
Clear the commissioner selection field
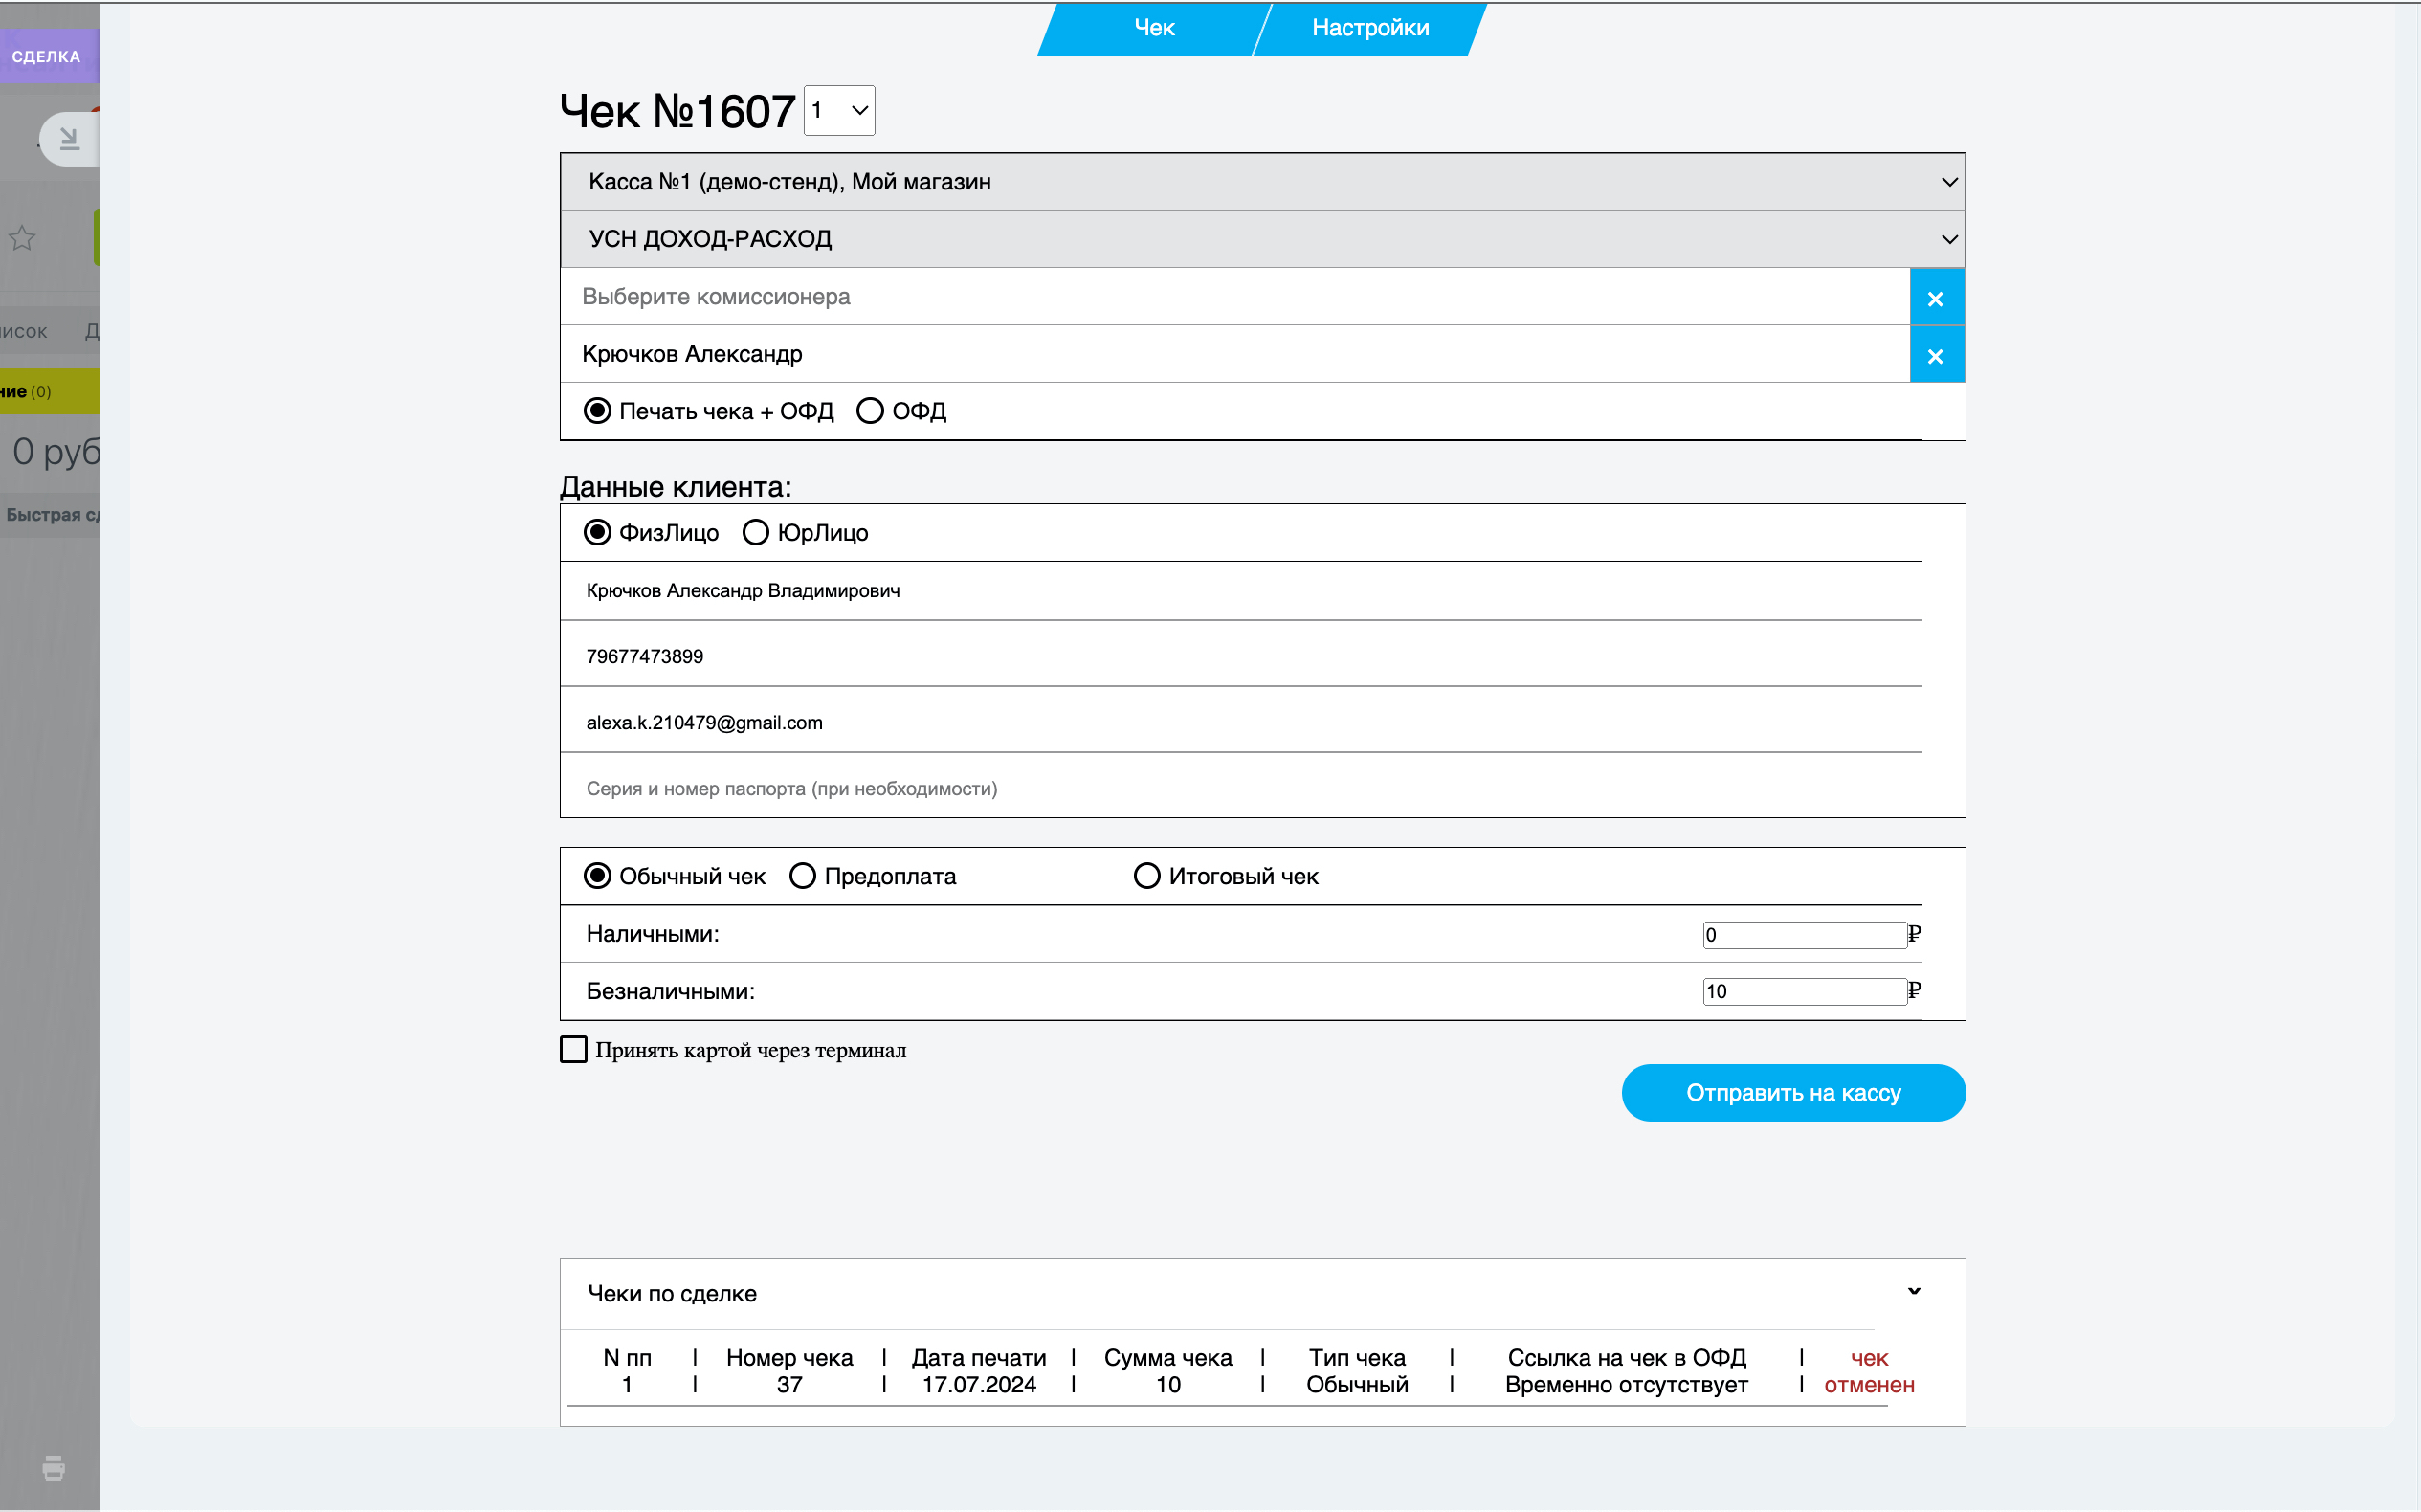click(1935, 298)
